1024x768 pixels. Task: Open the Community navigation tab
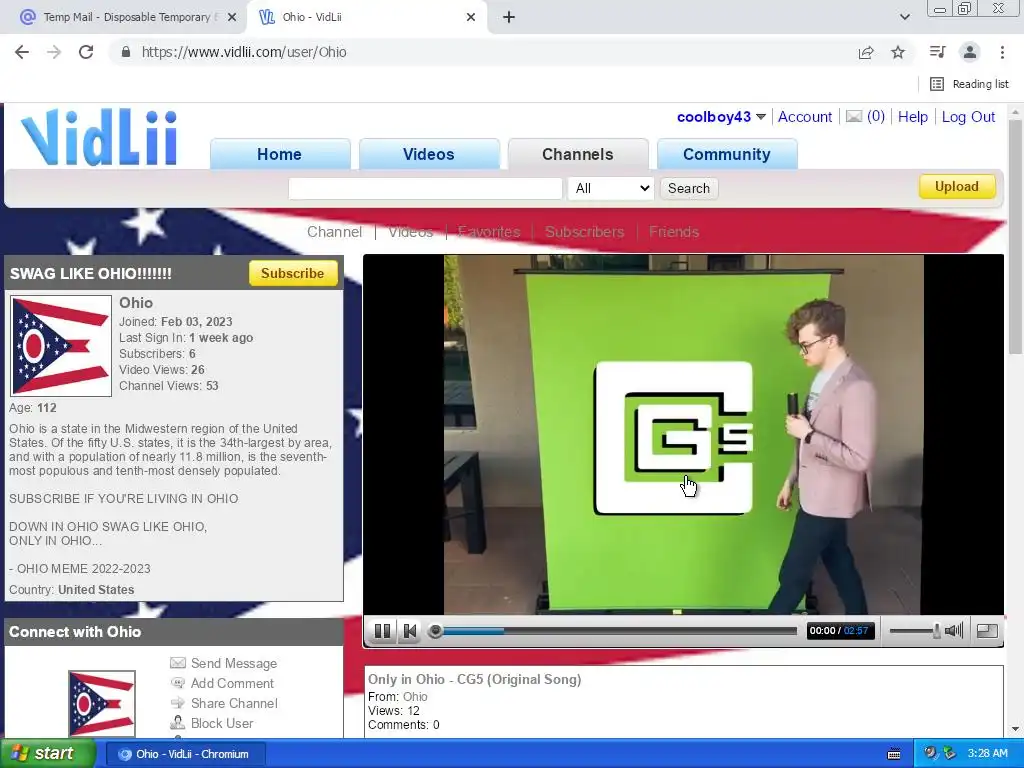(x=726, y=154)
